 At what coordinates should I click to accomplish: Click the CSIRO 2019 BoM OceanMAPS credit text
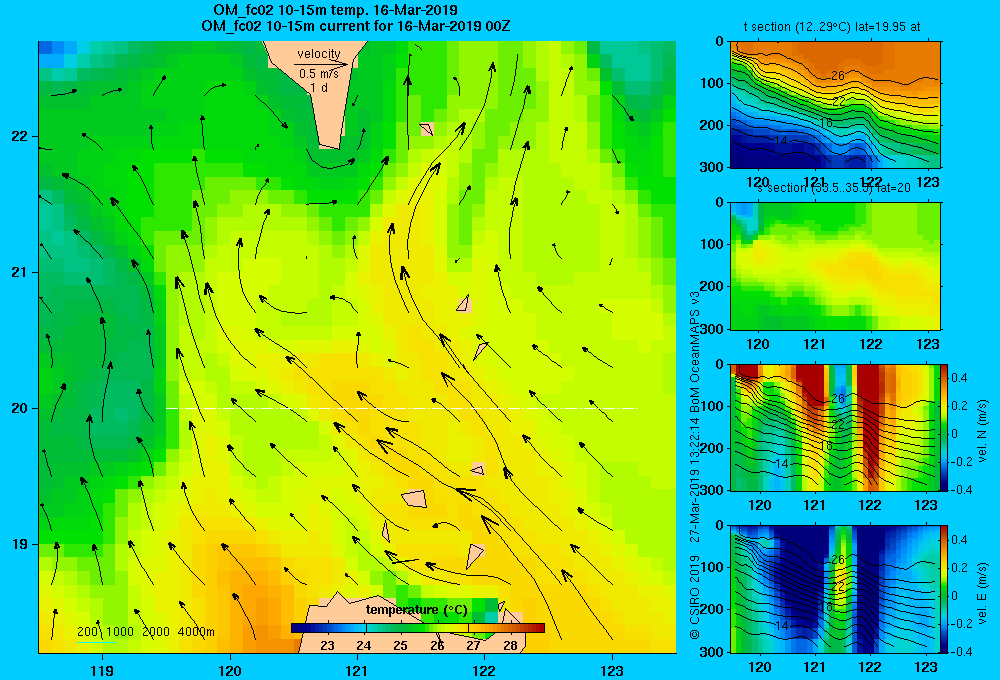point(695,465)
